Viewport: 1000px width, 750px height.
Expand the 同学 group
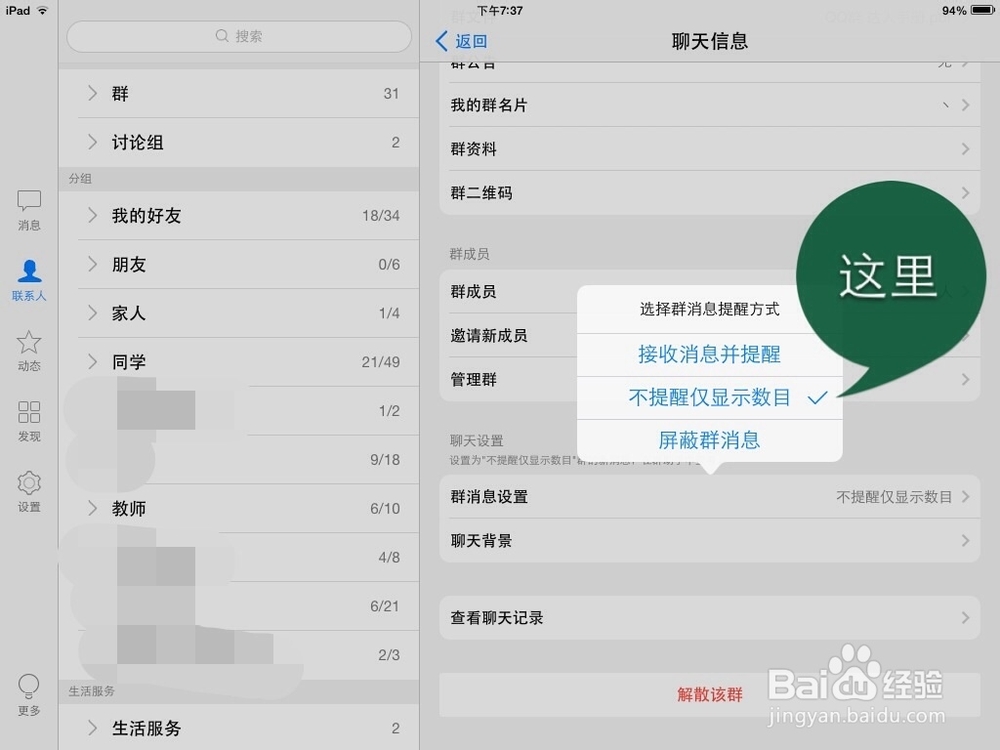click(239, 362)
